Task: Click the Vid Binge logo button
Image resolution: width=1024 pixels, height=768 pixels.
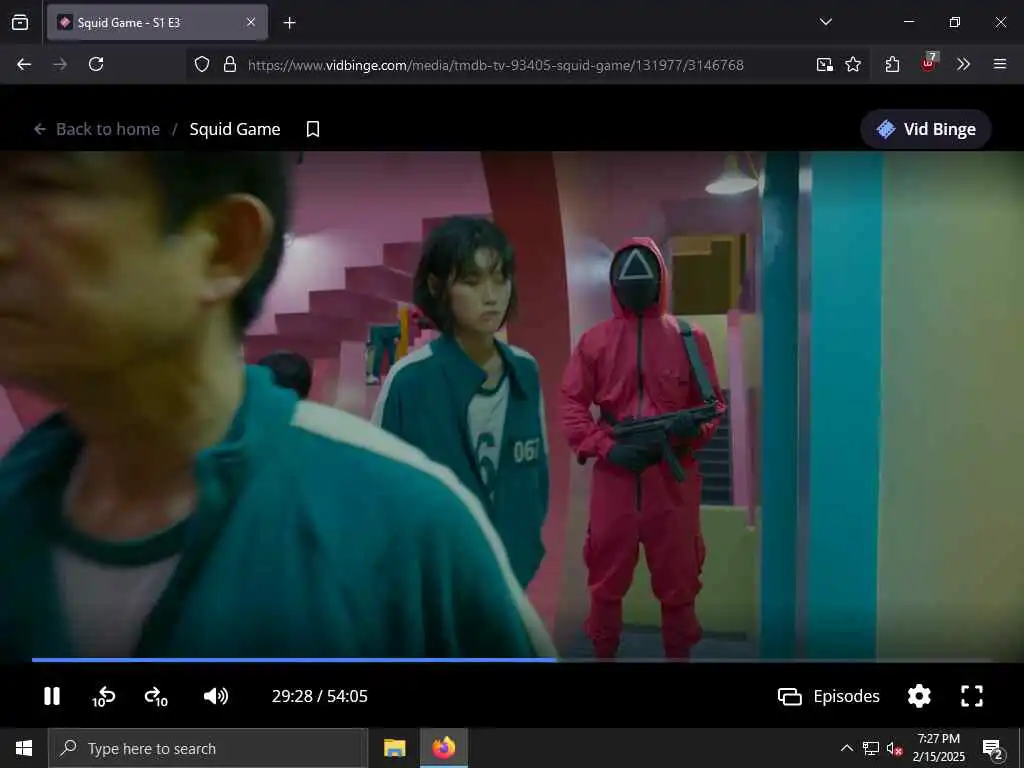Action: click(925, 129)
